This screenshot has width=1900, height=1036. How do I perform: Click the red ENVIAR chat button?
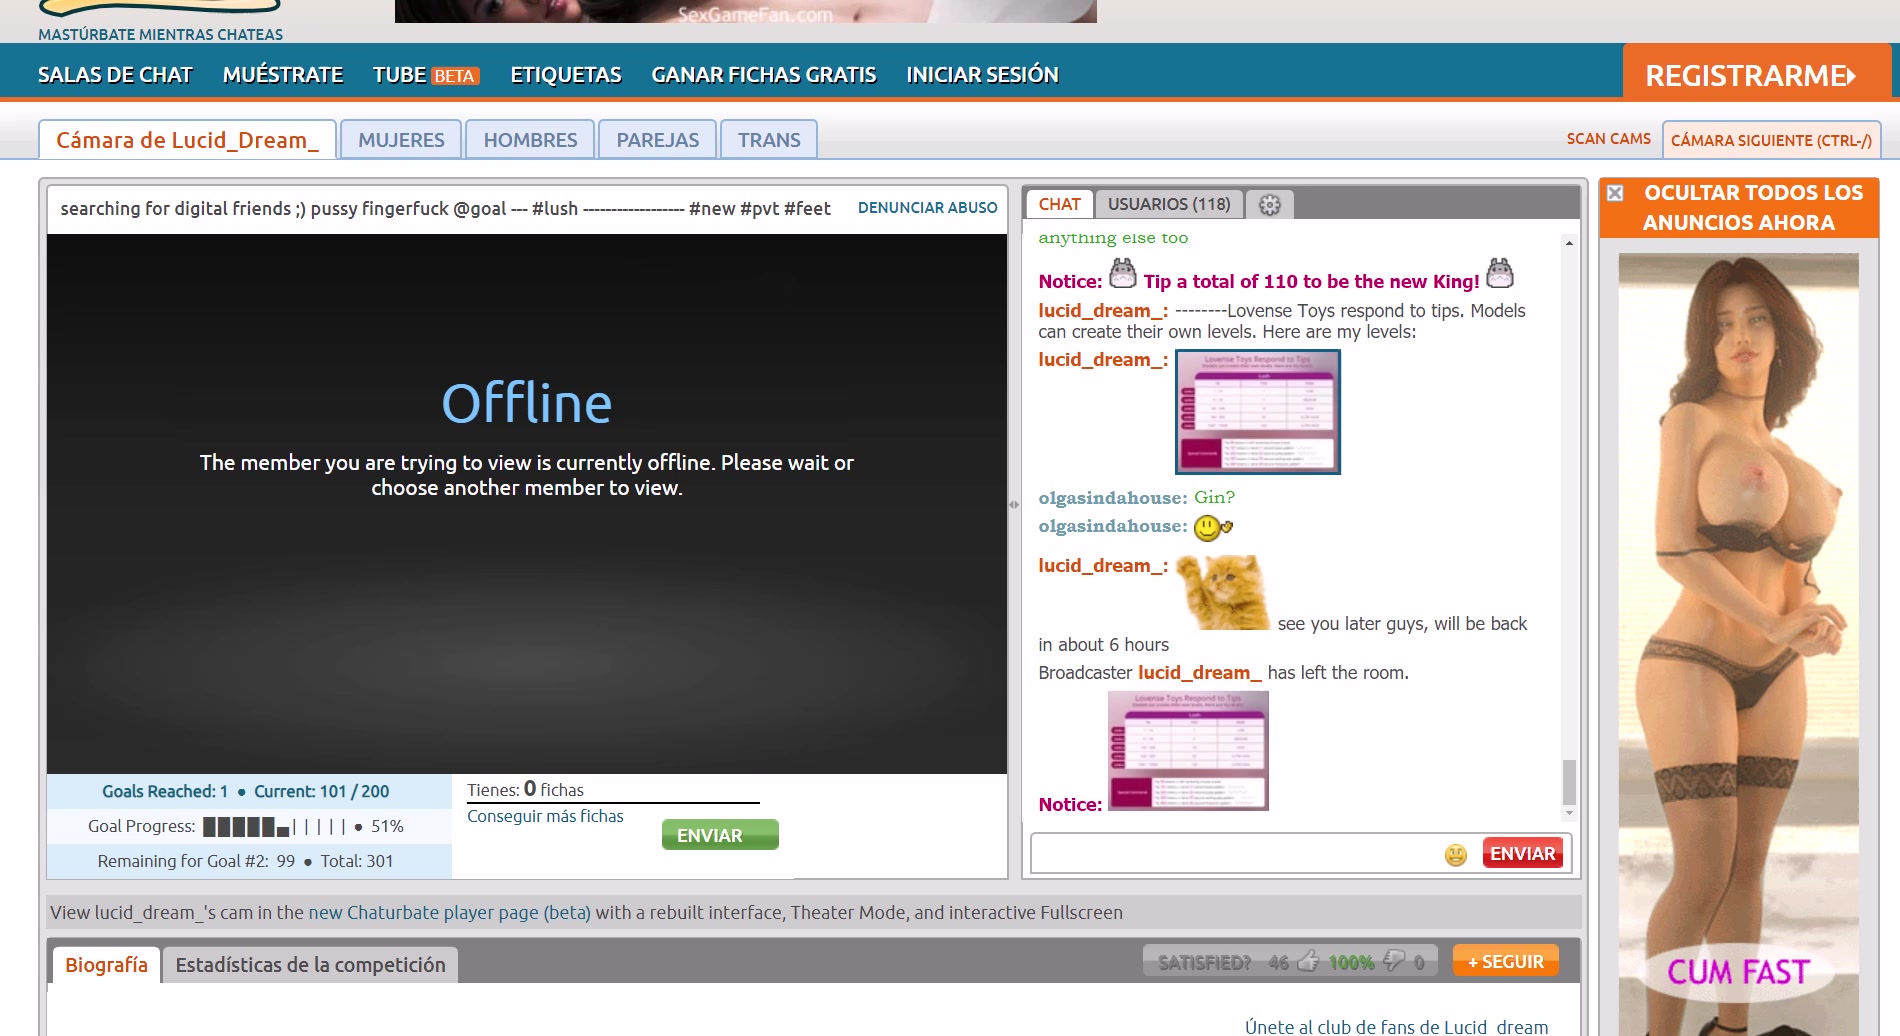(1522, 854)
